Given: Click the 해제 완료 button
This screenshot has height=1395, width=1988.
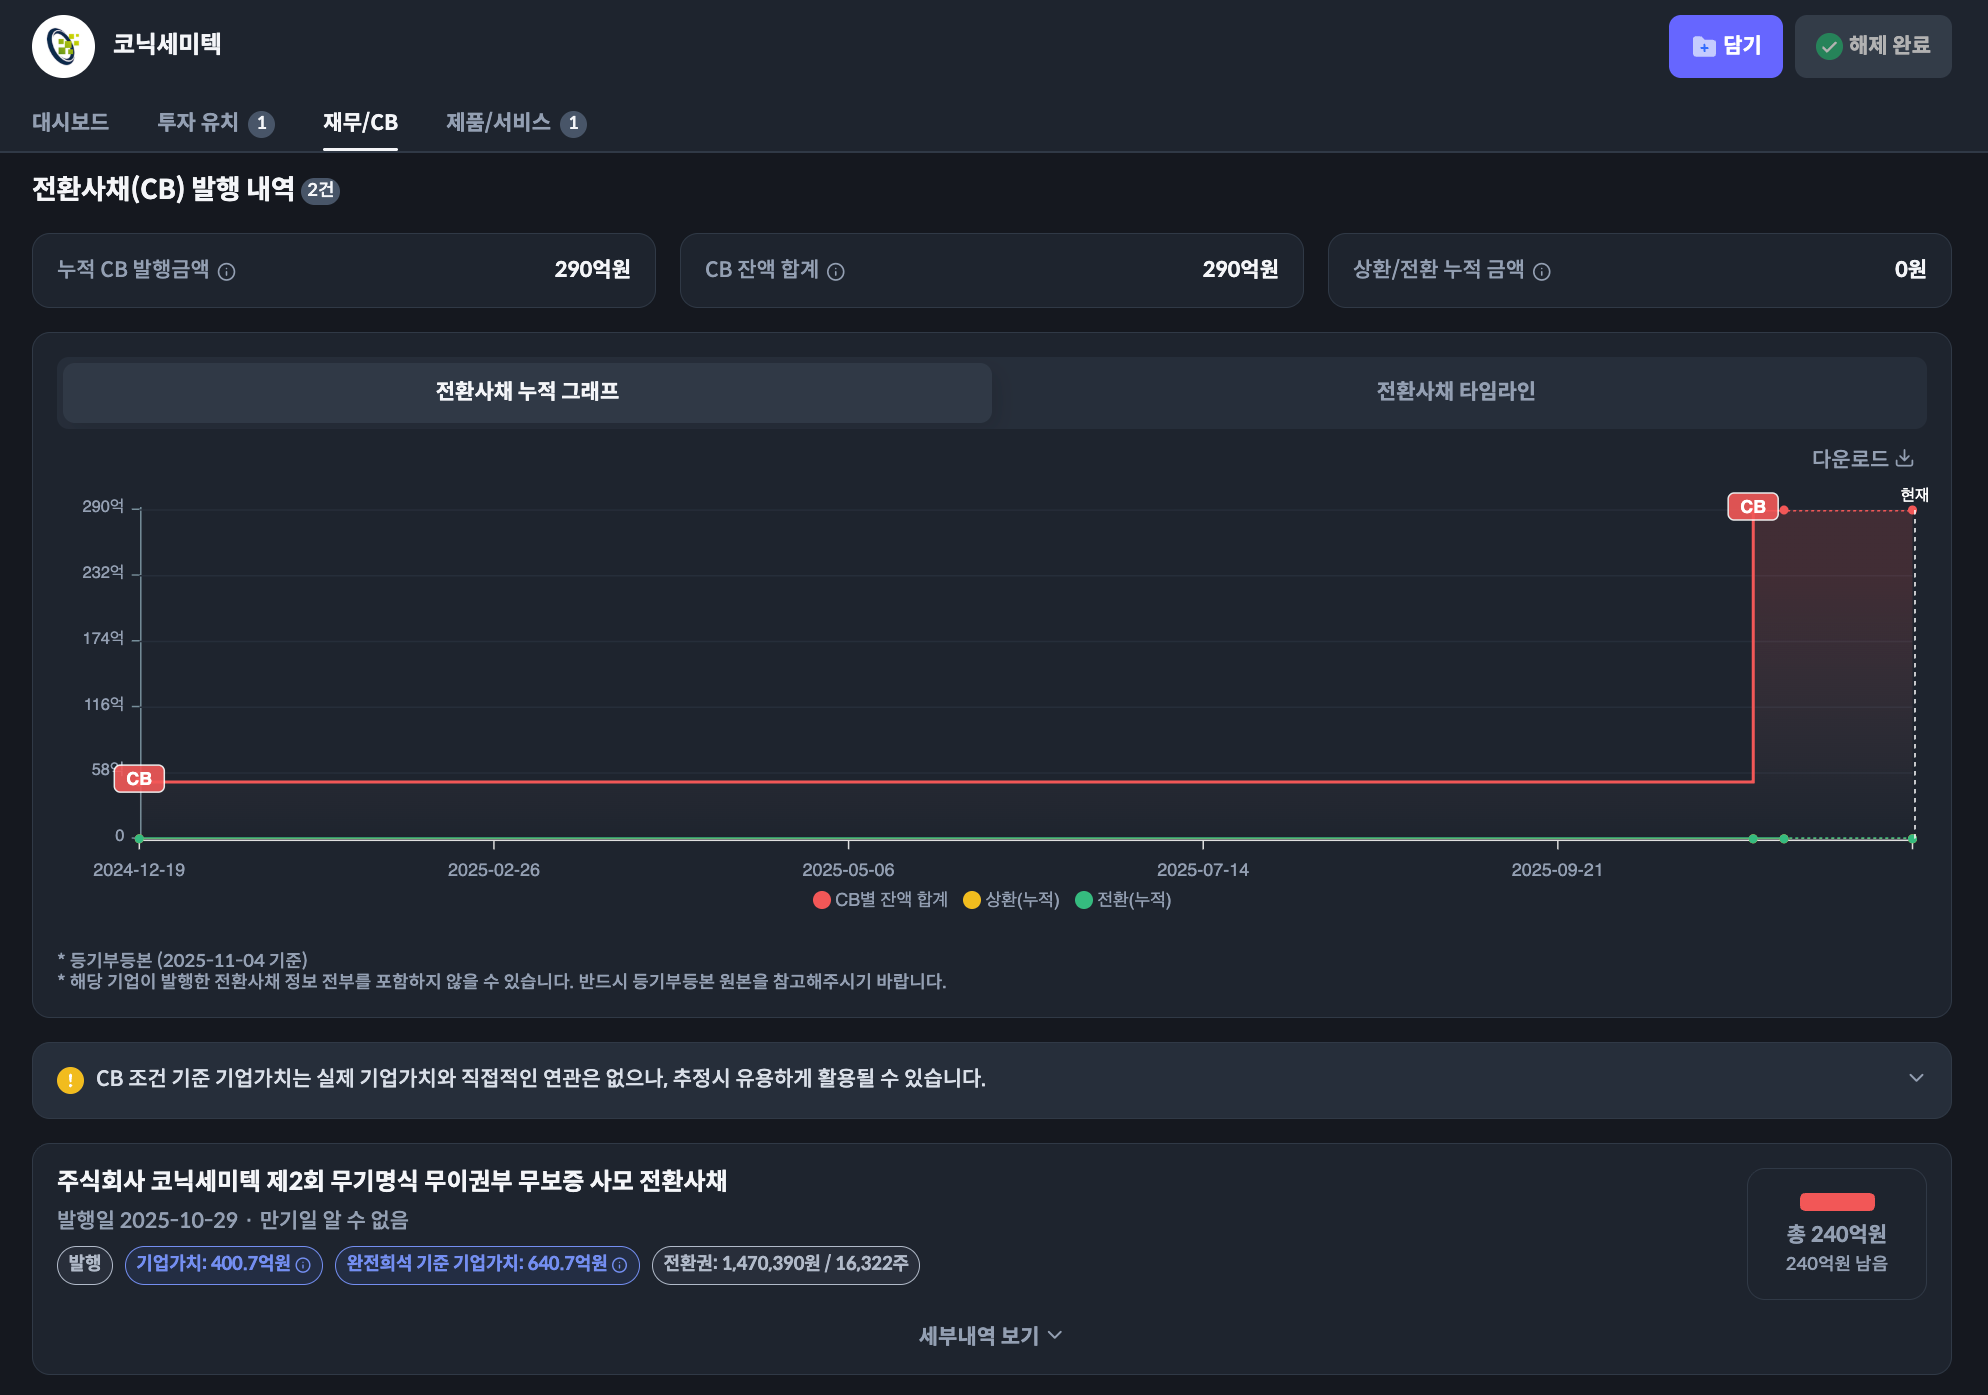Looking at the screenshot, I should point(1872,46).
